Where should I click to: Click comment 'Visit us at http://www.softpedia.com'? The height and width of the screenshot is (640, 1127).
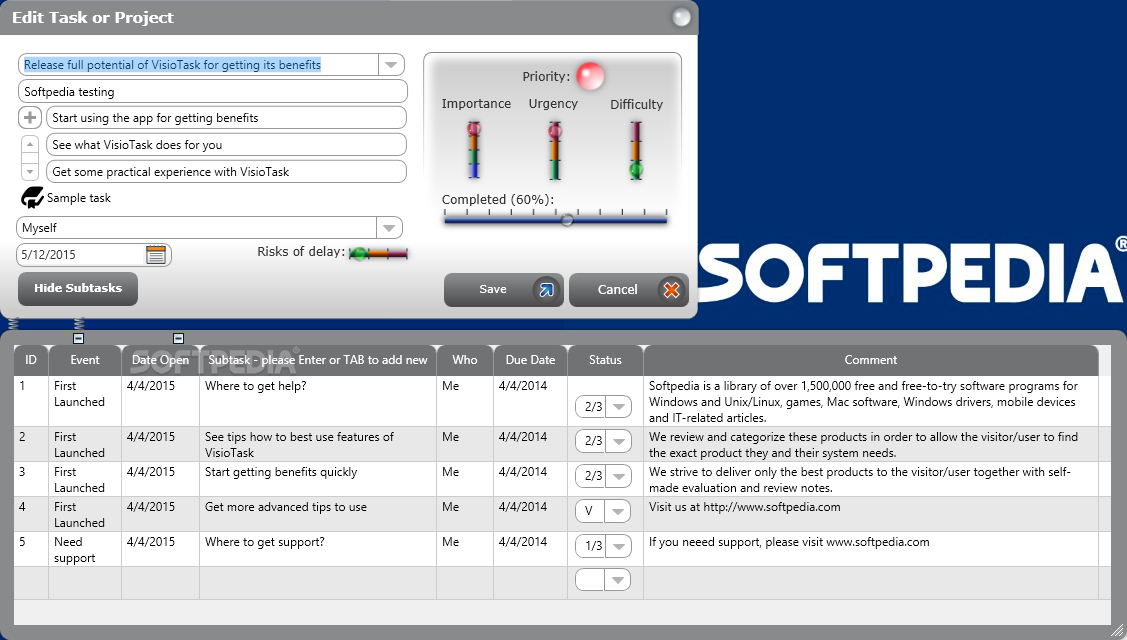point(745,507)
